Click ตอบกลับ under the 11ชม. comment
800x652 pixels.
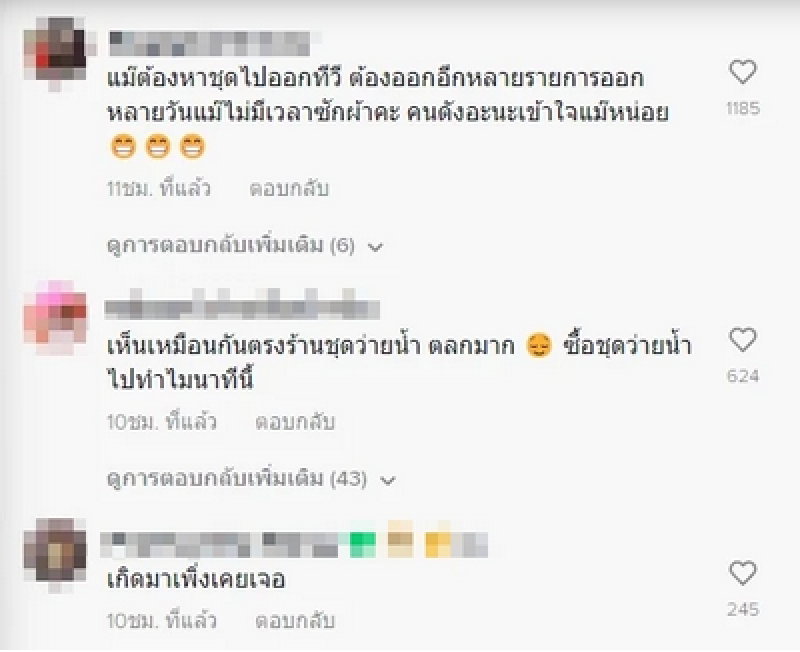tap(289, 189)
